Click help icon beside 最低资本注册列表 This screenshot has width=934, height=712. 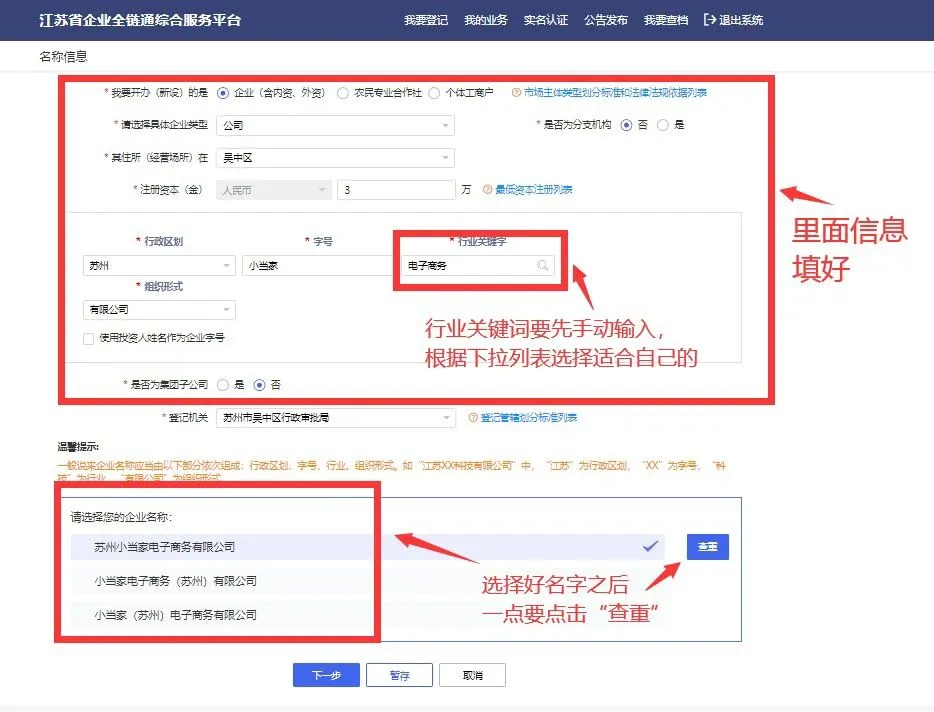[x=488, y=189]
